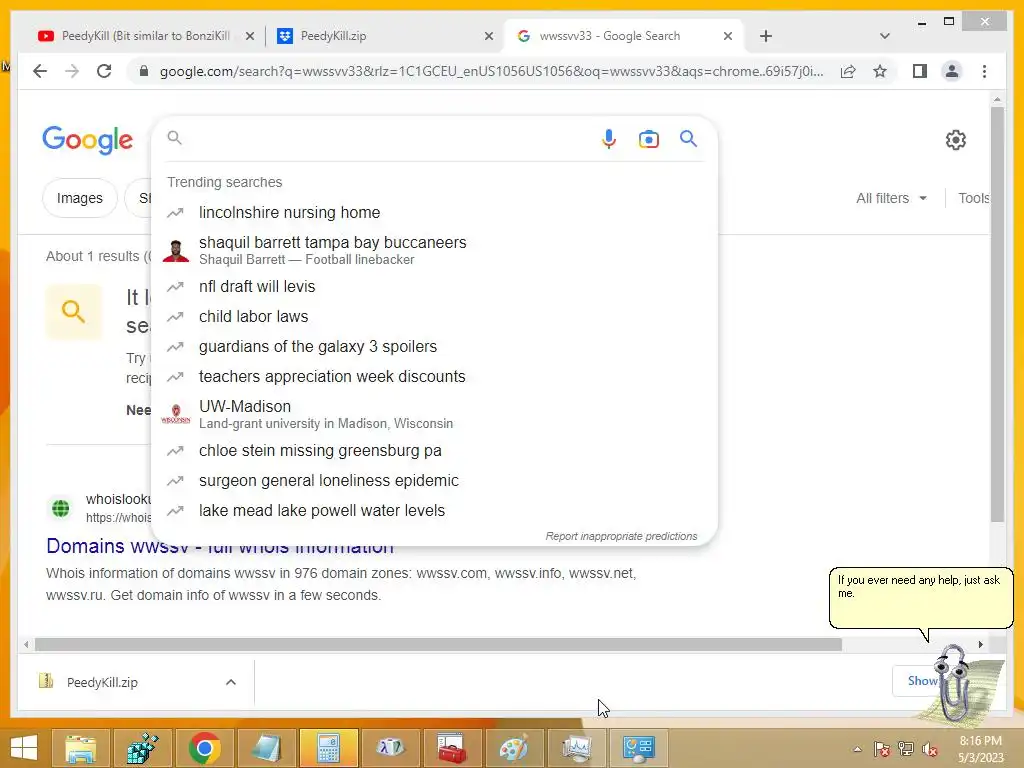
Task: Show hidden system tray icons
Action: [857, 749]
